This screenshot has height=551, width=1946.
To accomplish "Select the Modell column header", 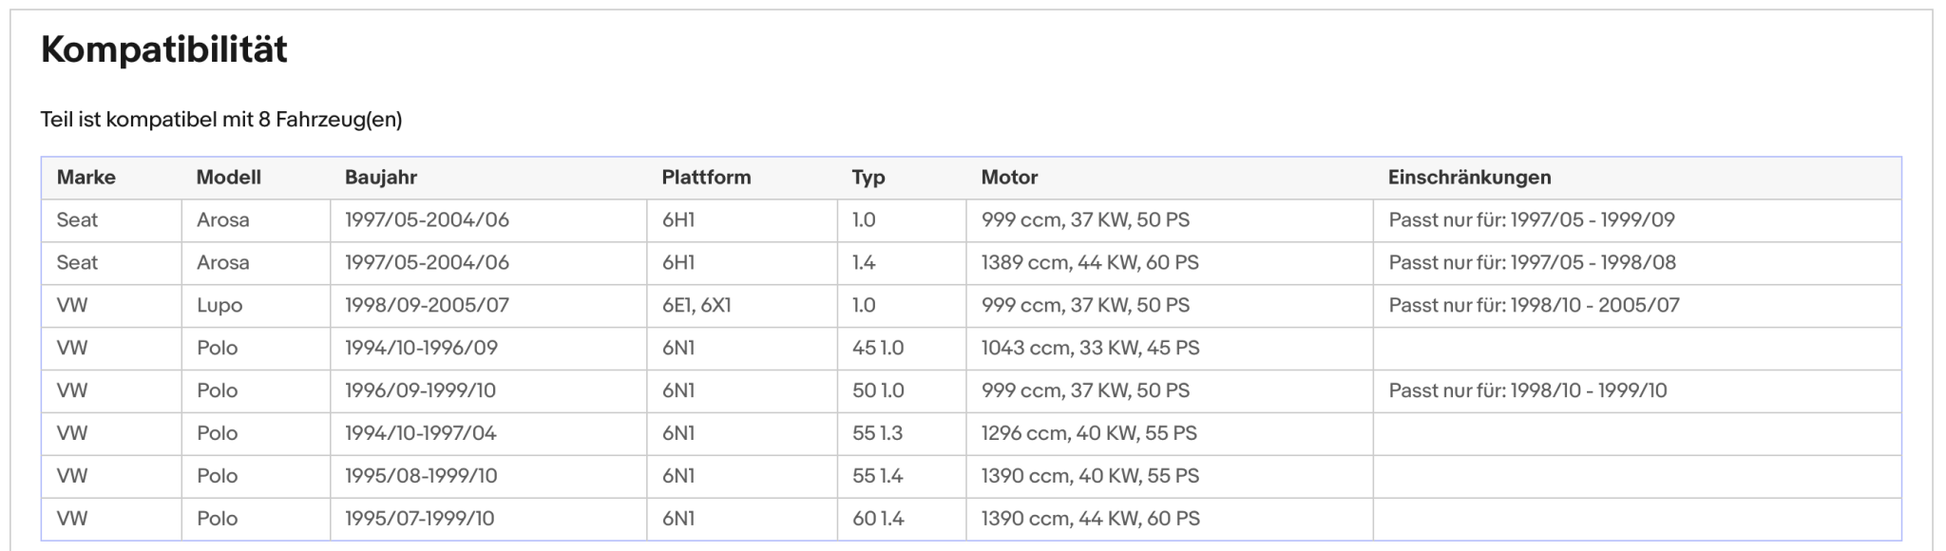I will 228,178.
